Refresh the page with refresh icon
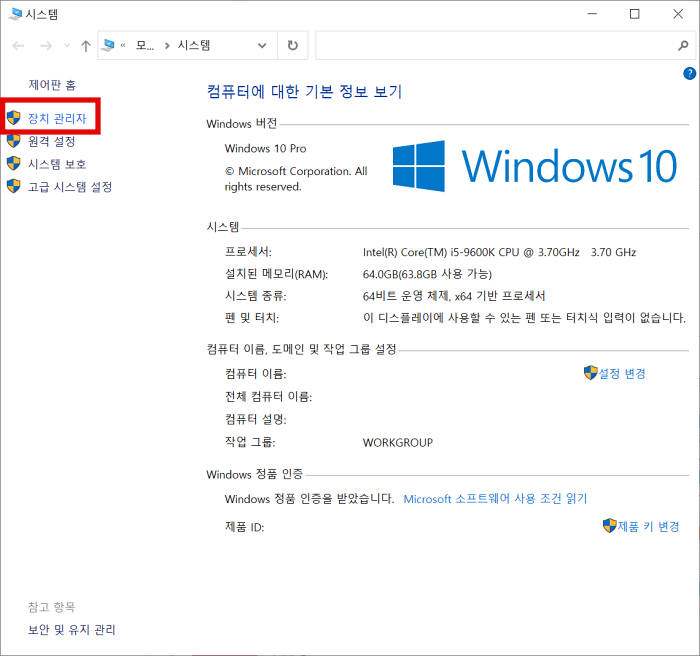 point(292,45)
